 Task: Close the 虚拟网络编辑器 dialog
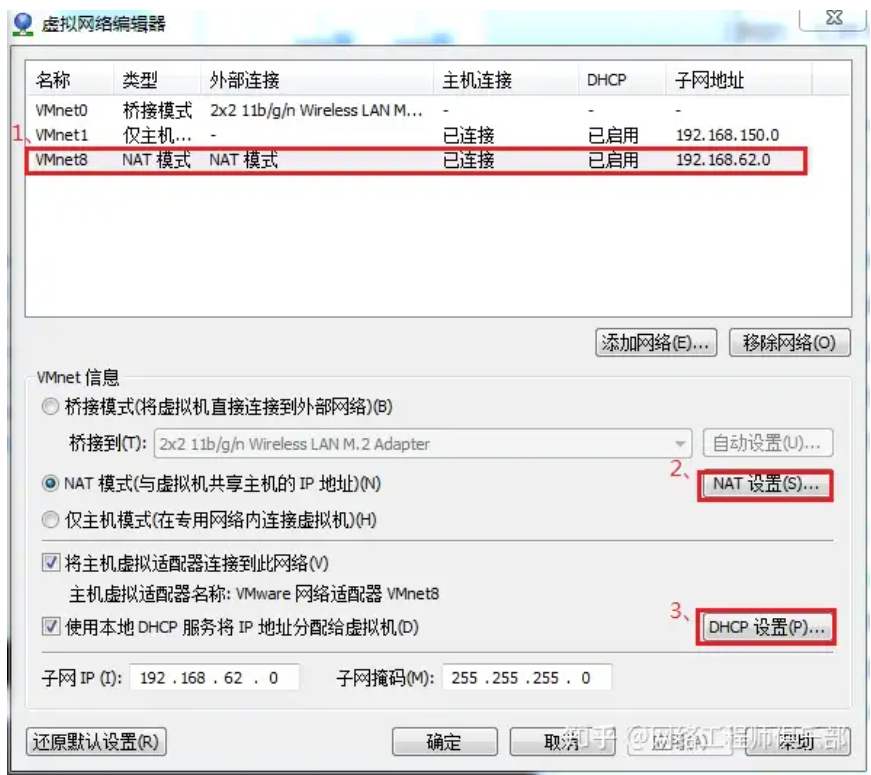833,18
